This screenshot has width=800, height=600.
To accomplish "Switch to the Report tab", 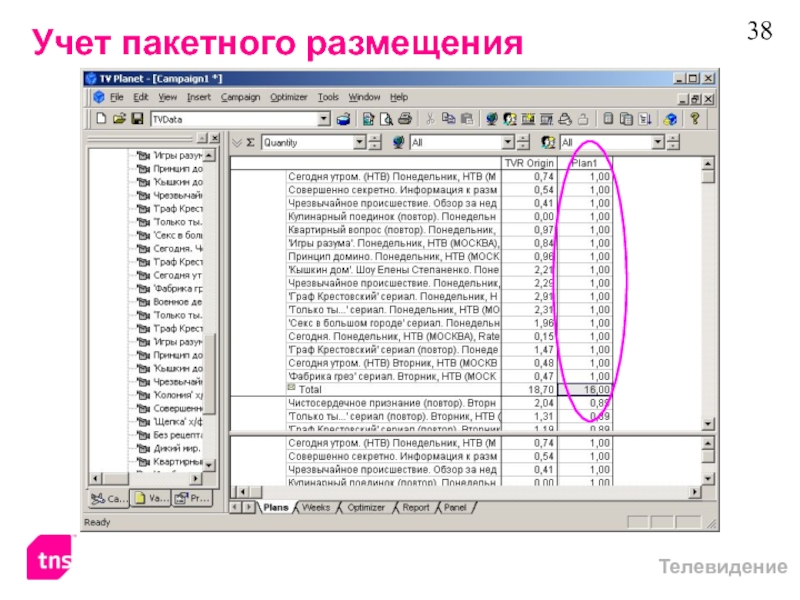I will 415,508.
